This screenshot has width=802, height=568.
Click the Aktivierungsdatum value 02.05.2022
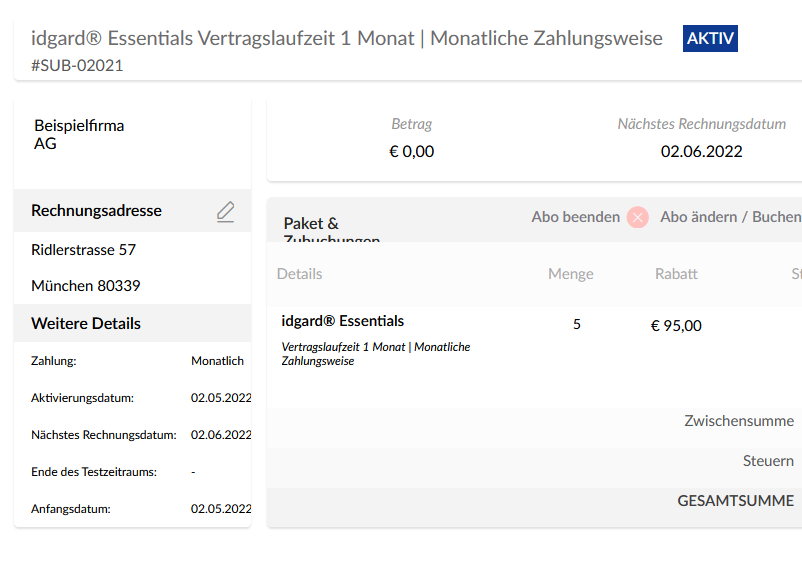click(x=221, y=398)
